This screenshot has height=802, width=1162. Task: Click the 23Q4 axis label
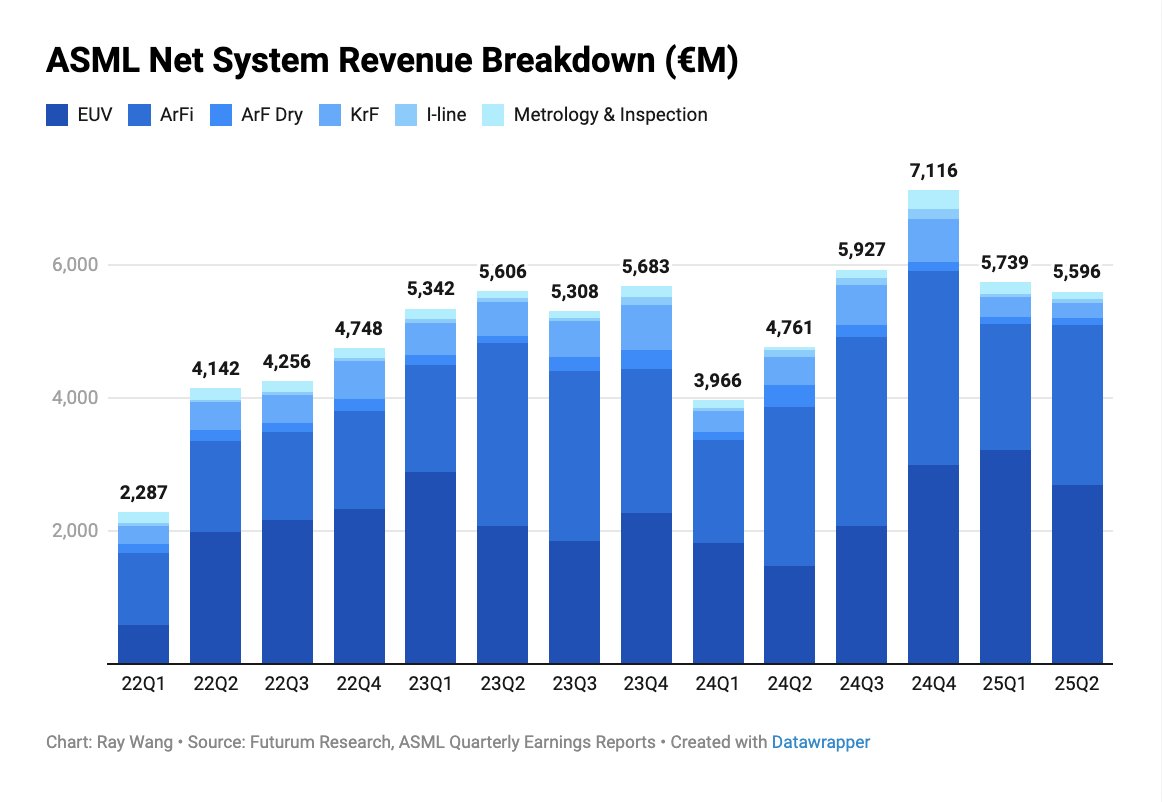point(645,683)
